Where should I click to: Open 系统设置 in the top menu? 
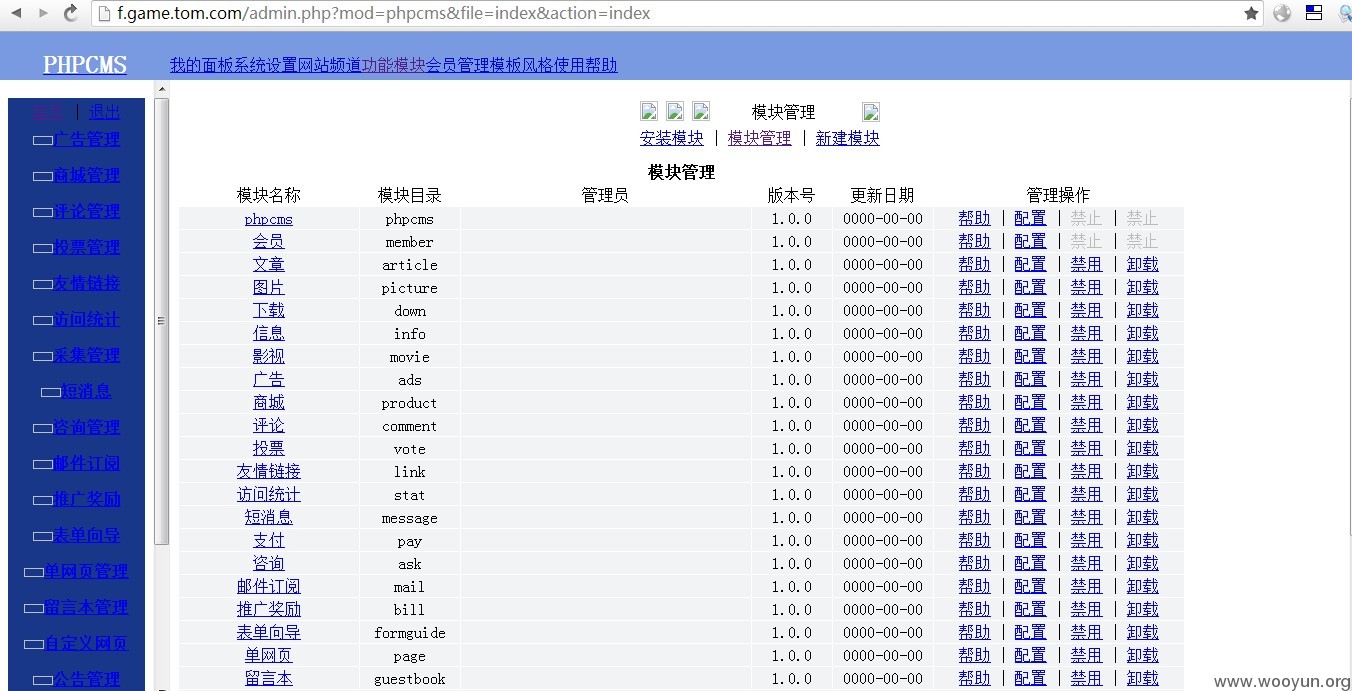[x=265, y=65]
